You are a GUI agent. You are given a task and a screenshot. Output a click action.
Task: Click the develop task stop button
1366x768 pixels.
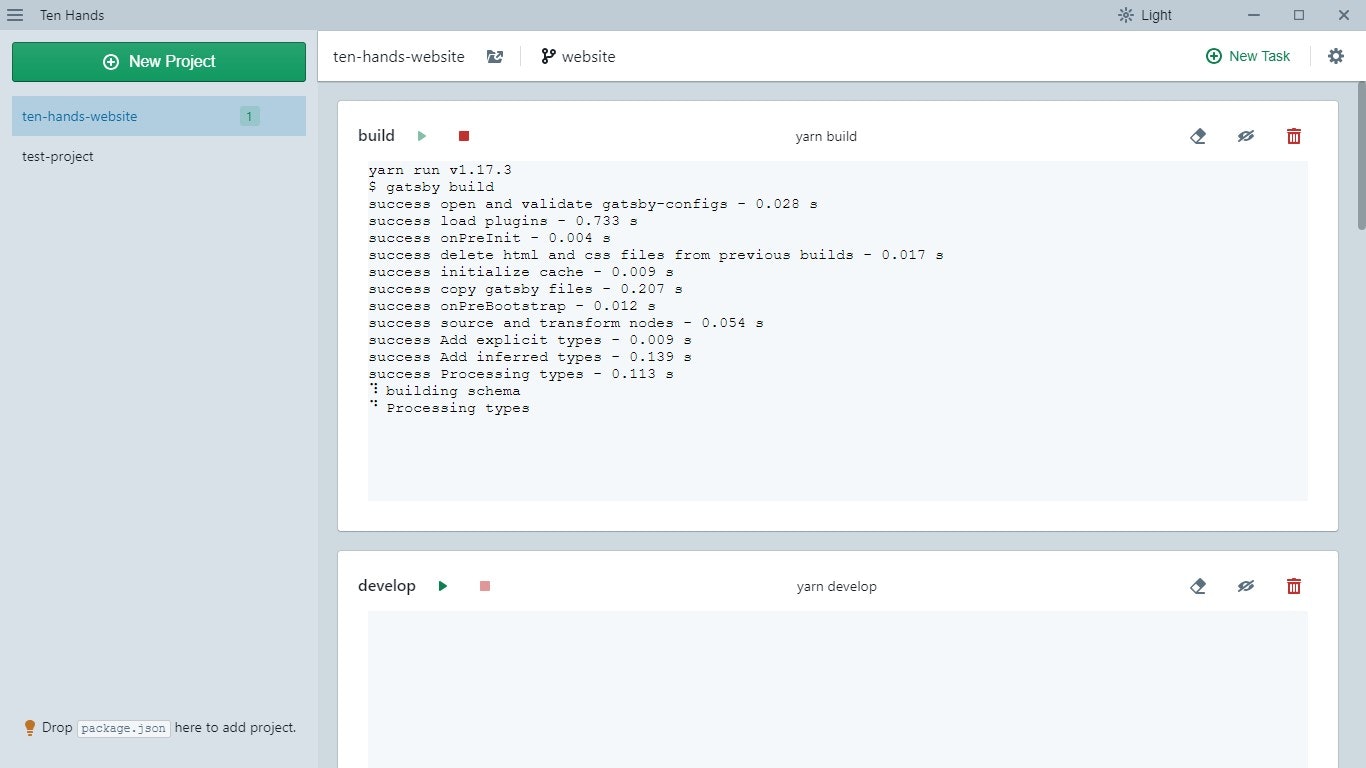click(485, 586)
